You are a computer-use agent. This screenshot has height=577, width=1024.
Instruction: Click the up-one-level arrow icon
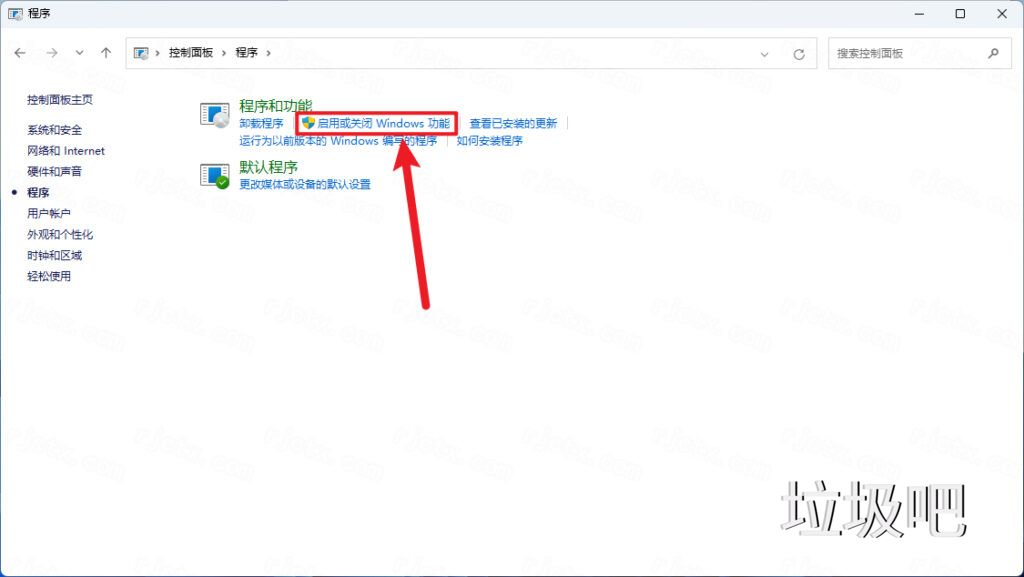[x=105, y=52]
